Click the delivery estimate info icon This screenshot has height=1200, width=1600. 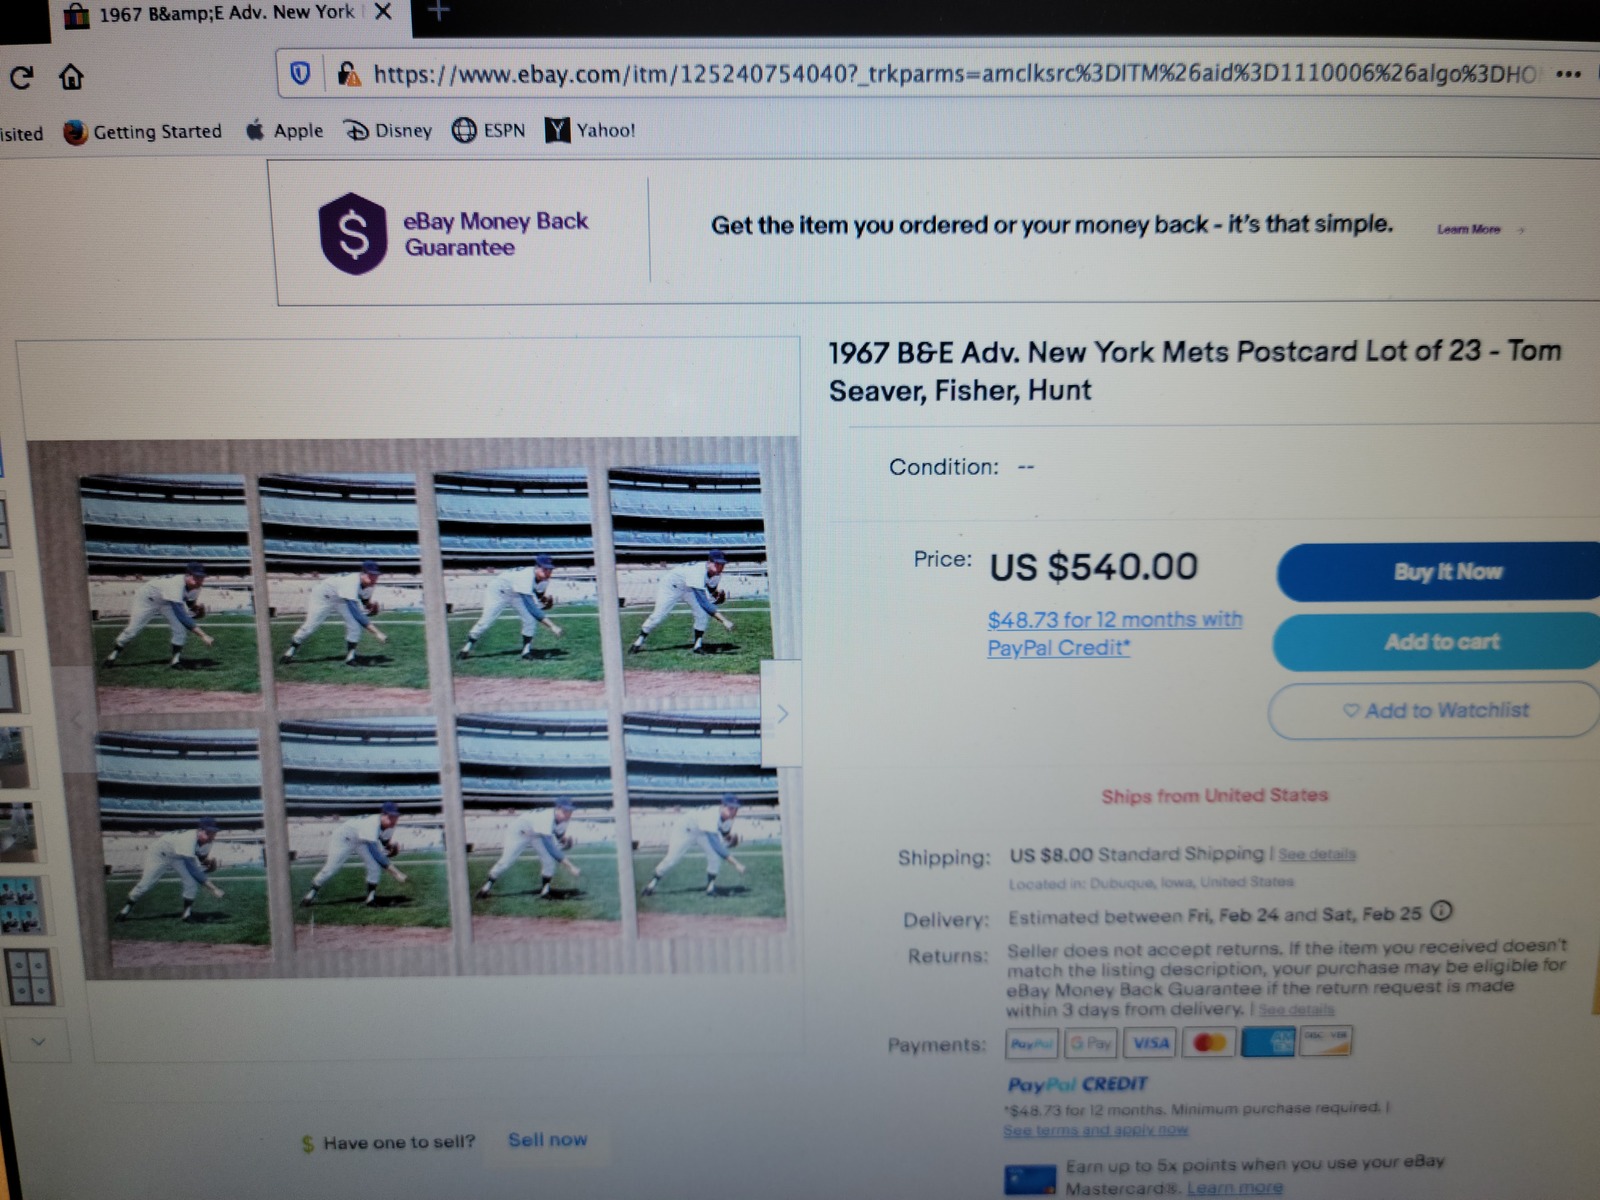point(1441,911)
